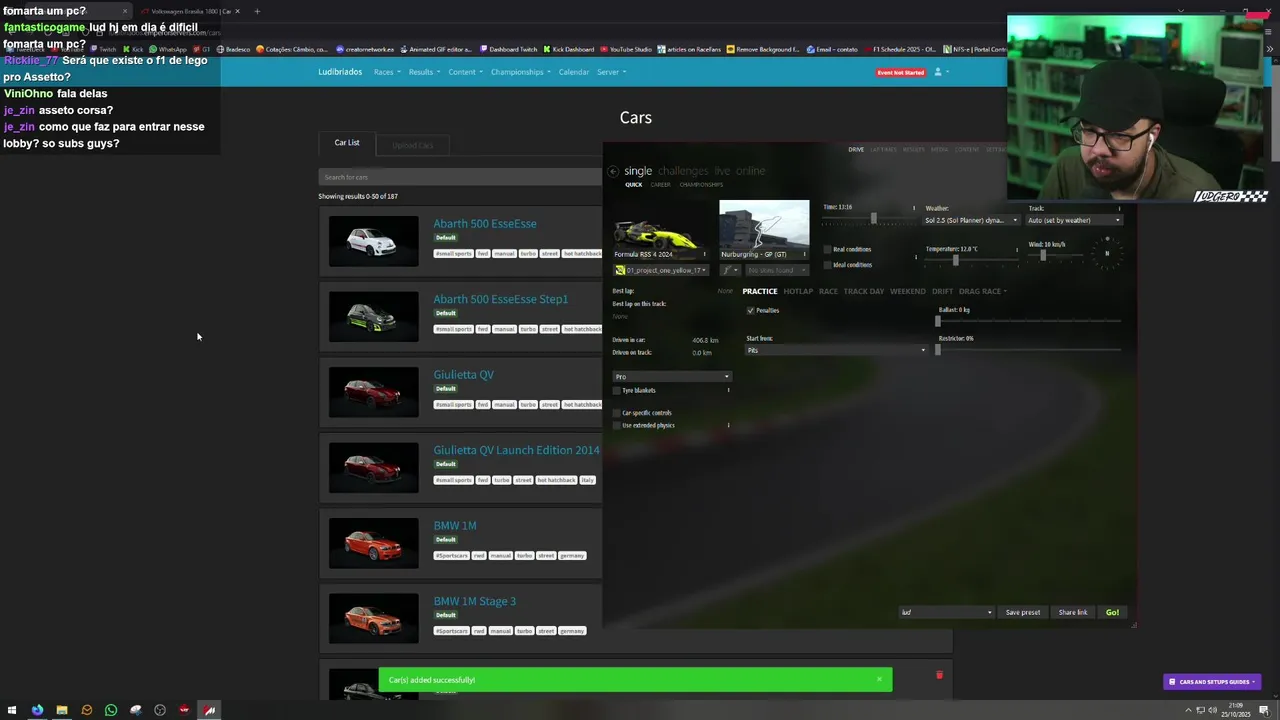Image resolution: width=1280 pixels, height=720 pixels.
Task: Open the Giulietta QV car link
Action: pyautogui.click(x=463, y=375)
